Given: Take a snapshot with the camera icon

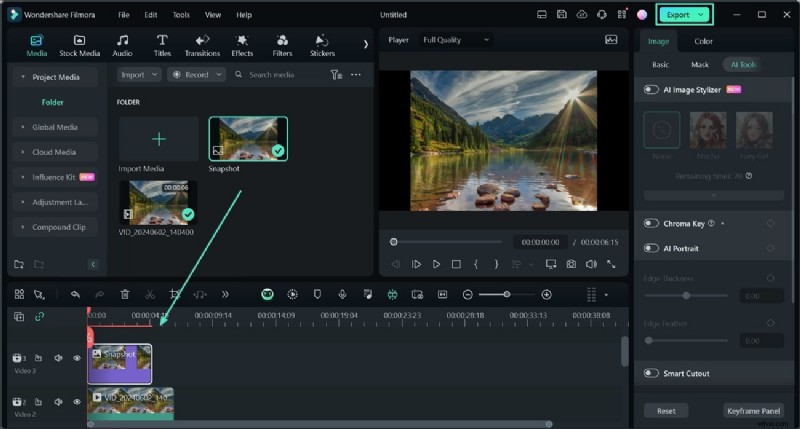Looking at the screenshot, I should pos(571,264).
